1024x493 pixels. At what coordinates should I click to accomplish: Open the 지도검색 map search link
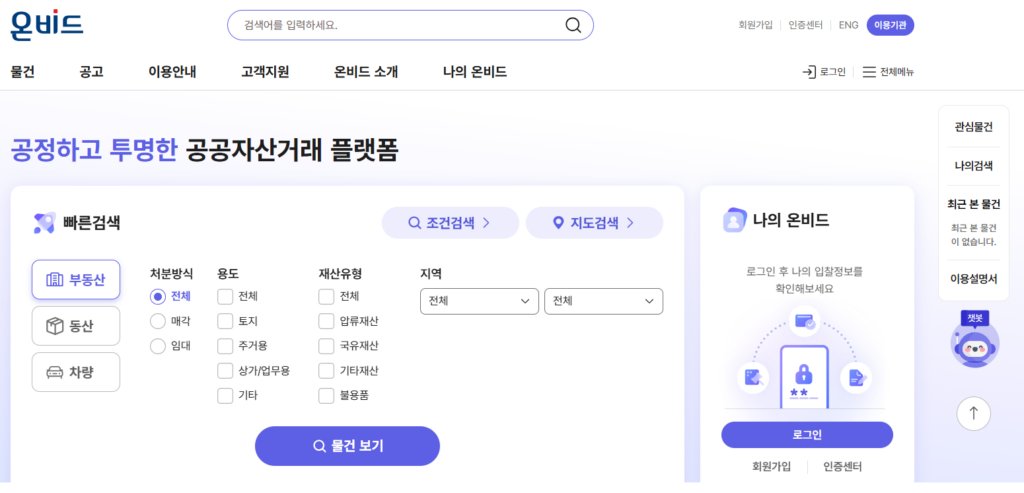594,223
